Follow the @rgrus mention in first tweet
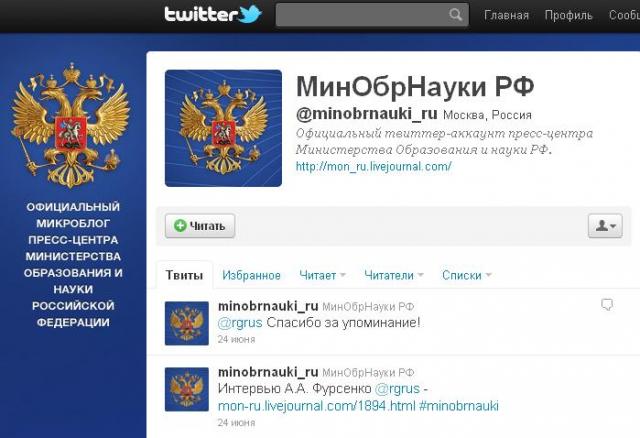This screenshot has width=640, height=438. tap(240, 323)
